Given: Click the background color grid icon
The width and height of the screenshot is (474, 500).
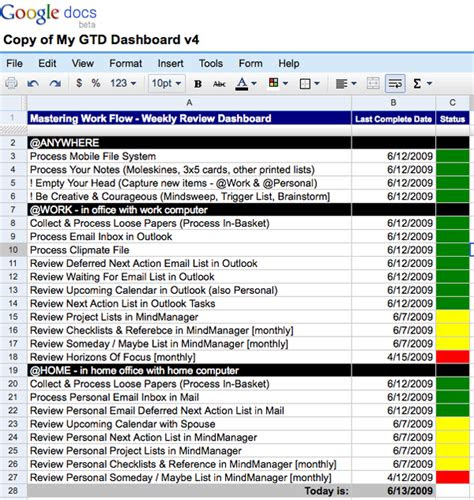Looking at the screenshot, I should (273, 82).
